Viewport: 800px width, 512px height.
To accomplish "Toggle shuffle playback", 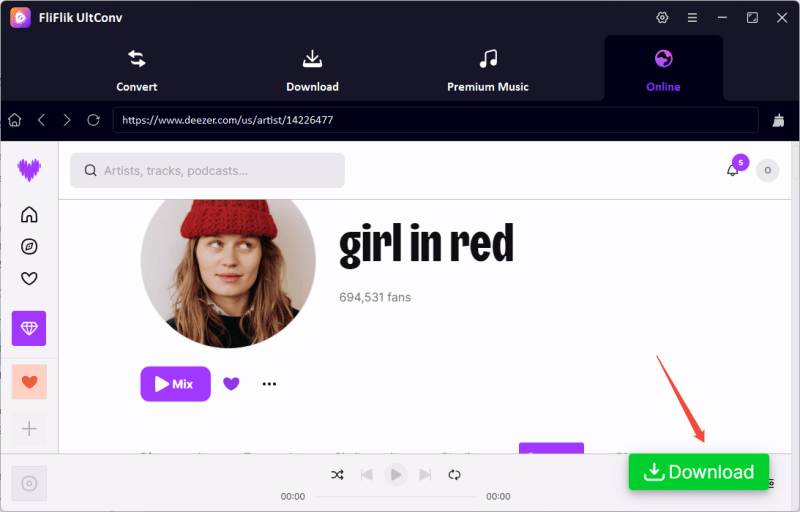I will pyautogui.click(x=338, y=475).
